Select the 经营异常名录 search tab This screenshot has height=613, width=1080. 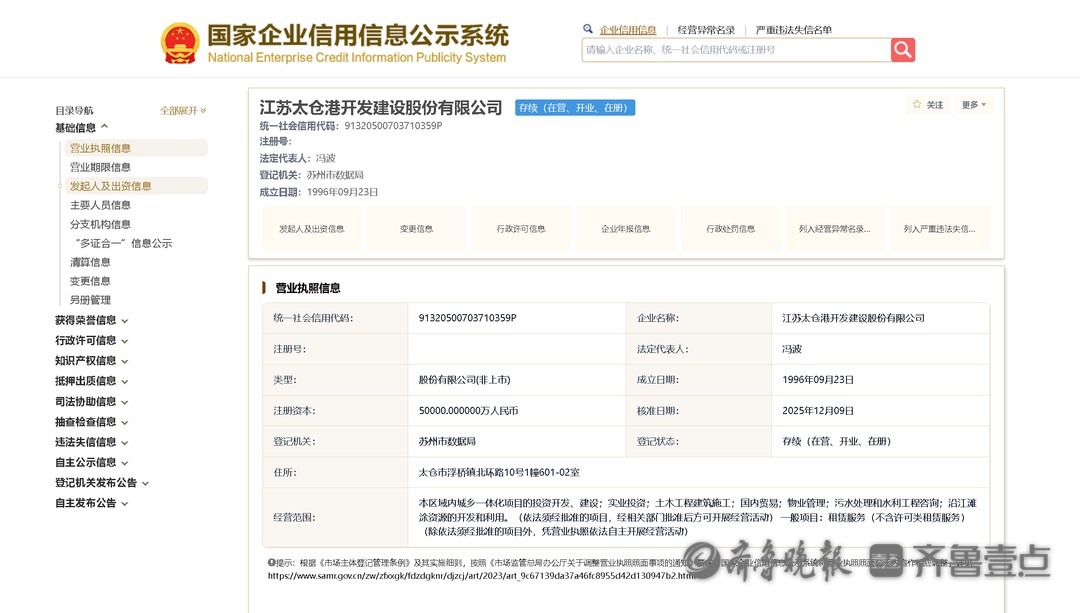pyautogui.click(x=706, y=30)
